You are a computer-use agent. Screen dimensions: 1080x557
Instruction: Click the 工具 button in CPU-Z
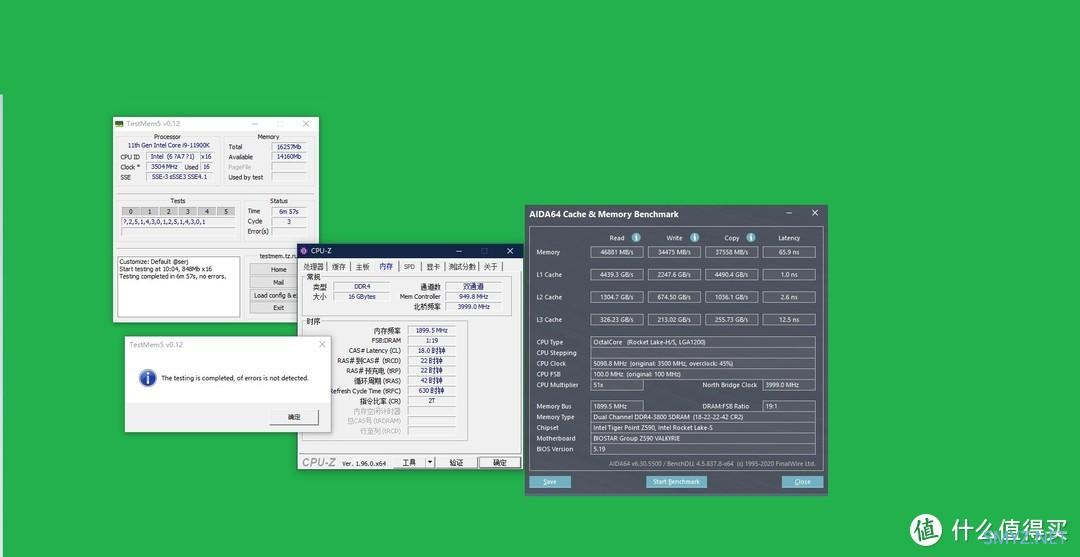(x=409, y=463)
